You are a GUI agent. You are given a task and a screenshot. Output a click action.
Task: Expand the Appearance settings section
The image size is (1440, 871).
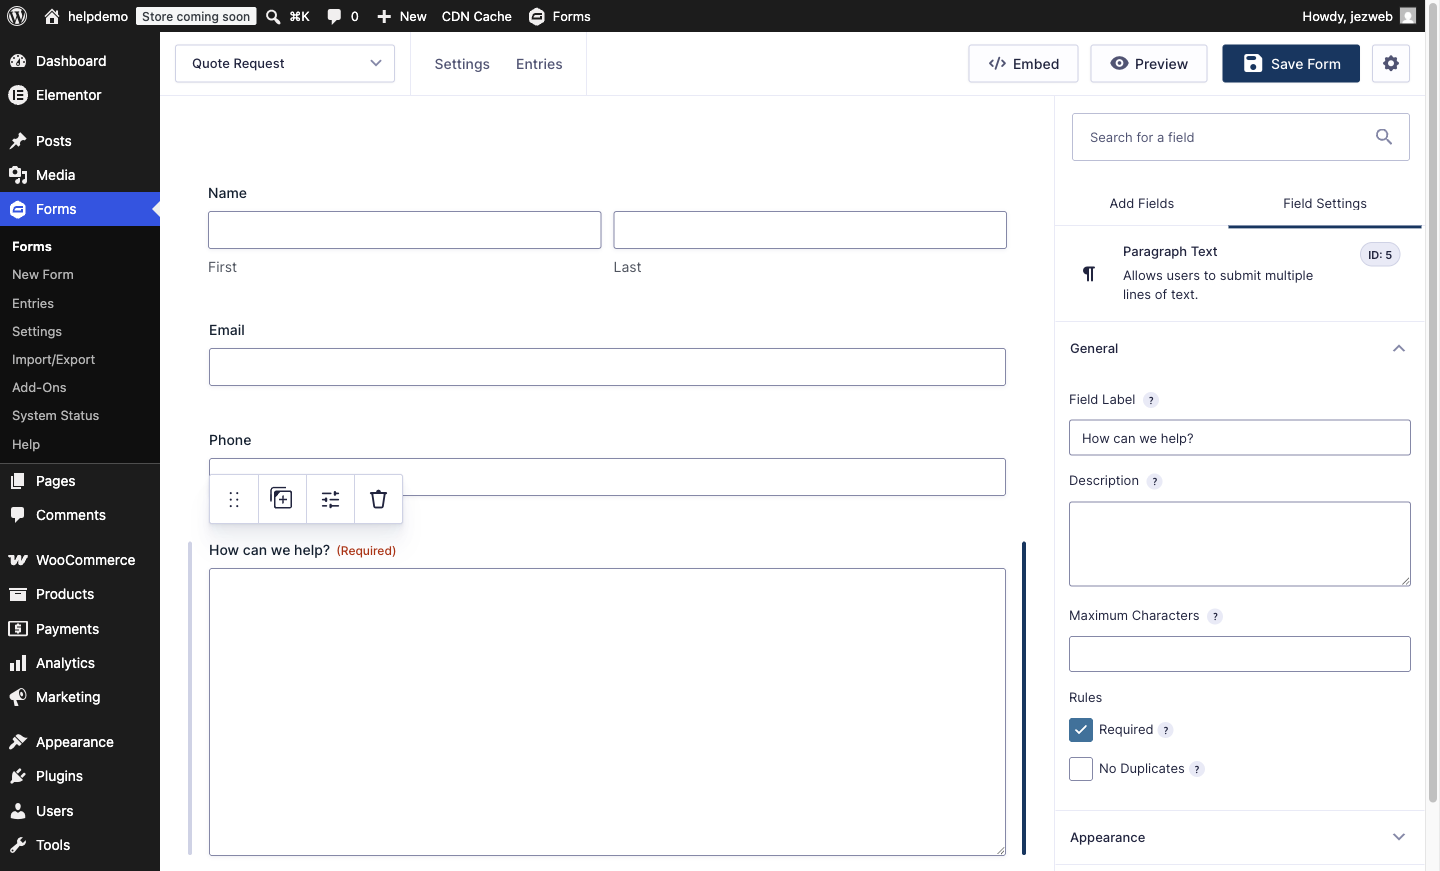(1240, 838)
